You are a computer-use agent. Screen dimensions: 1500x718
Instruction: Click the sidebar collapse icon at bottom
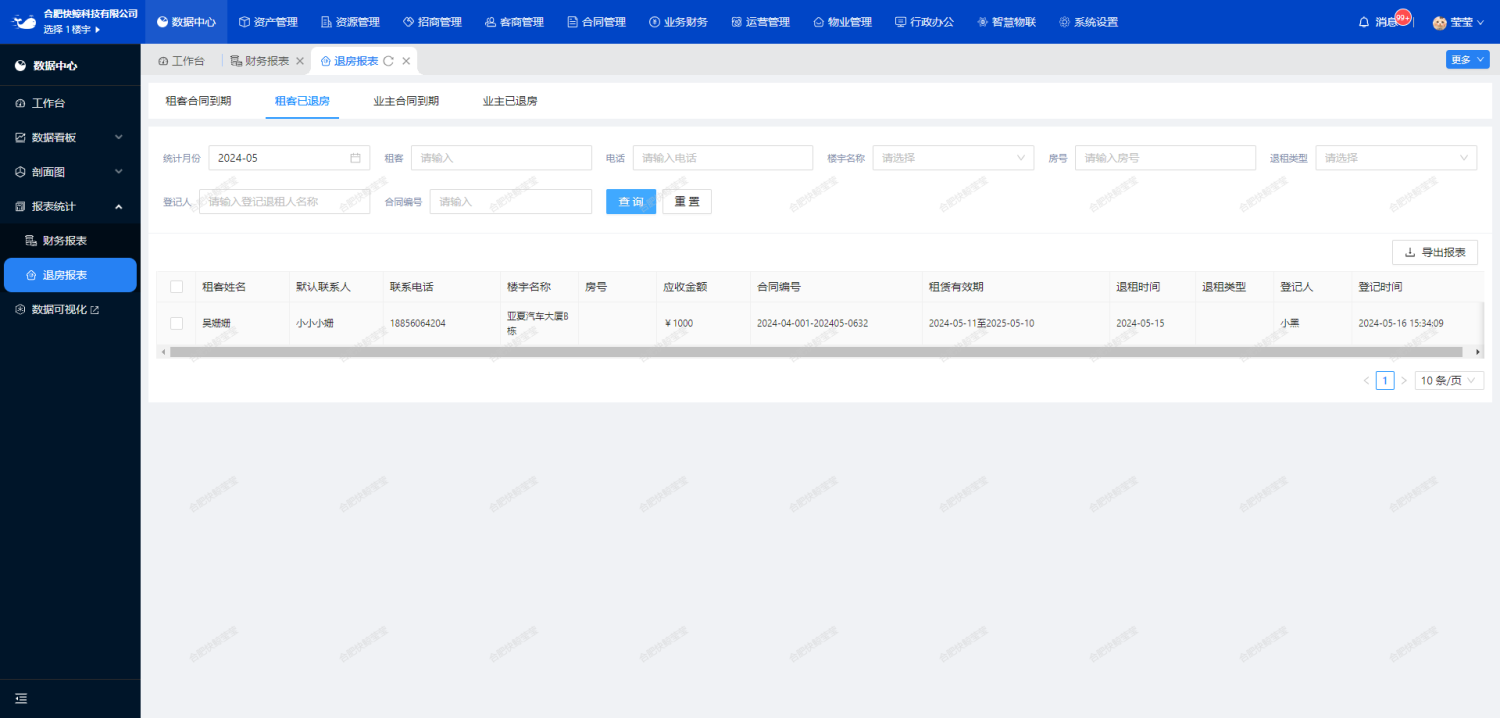coord(21,698)
